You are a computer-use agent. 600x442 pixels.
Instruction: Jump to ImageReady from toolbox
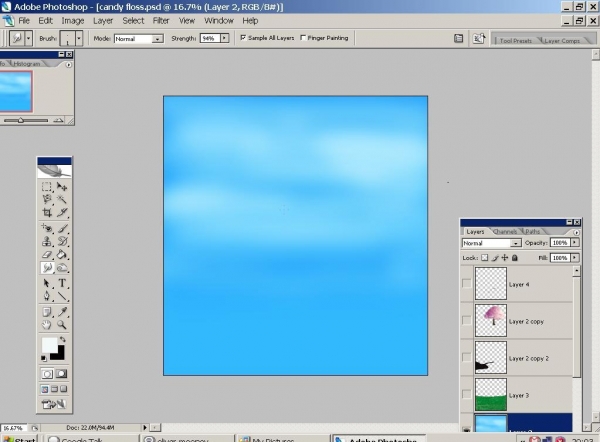(54, 404)
